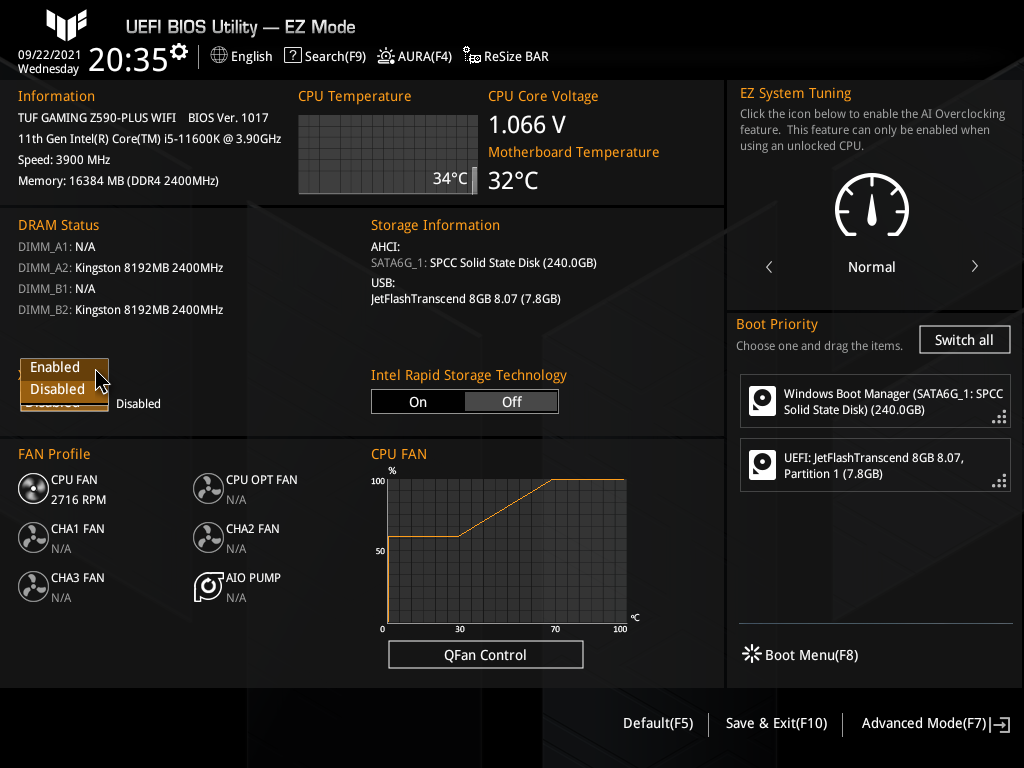Click drag handle on Windows Boot Manager entry
The height and width of the screenshot is (768, 1024).
point(999,417)
